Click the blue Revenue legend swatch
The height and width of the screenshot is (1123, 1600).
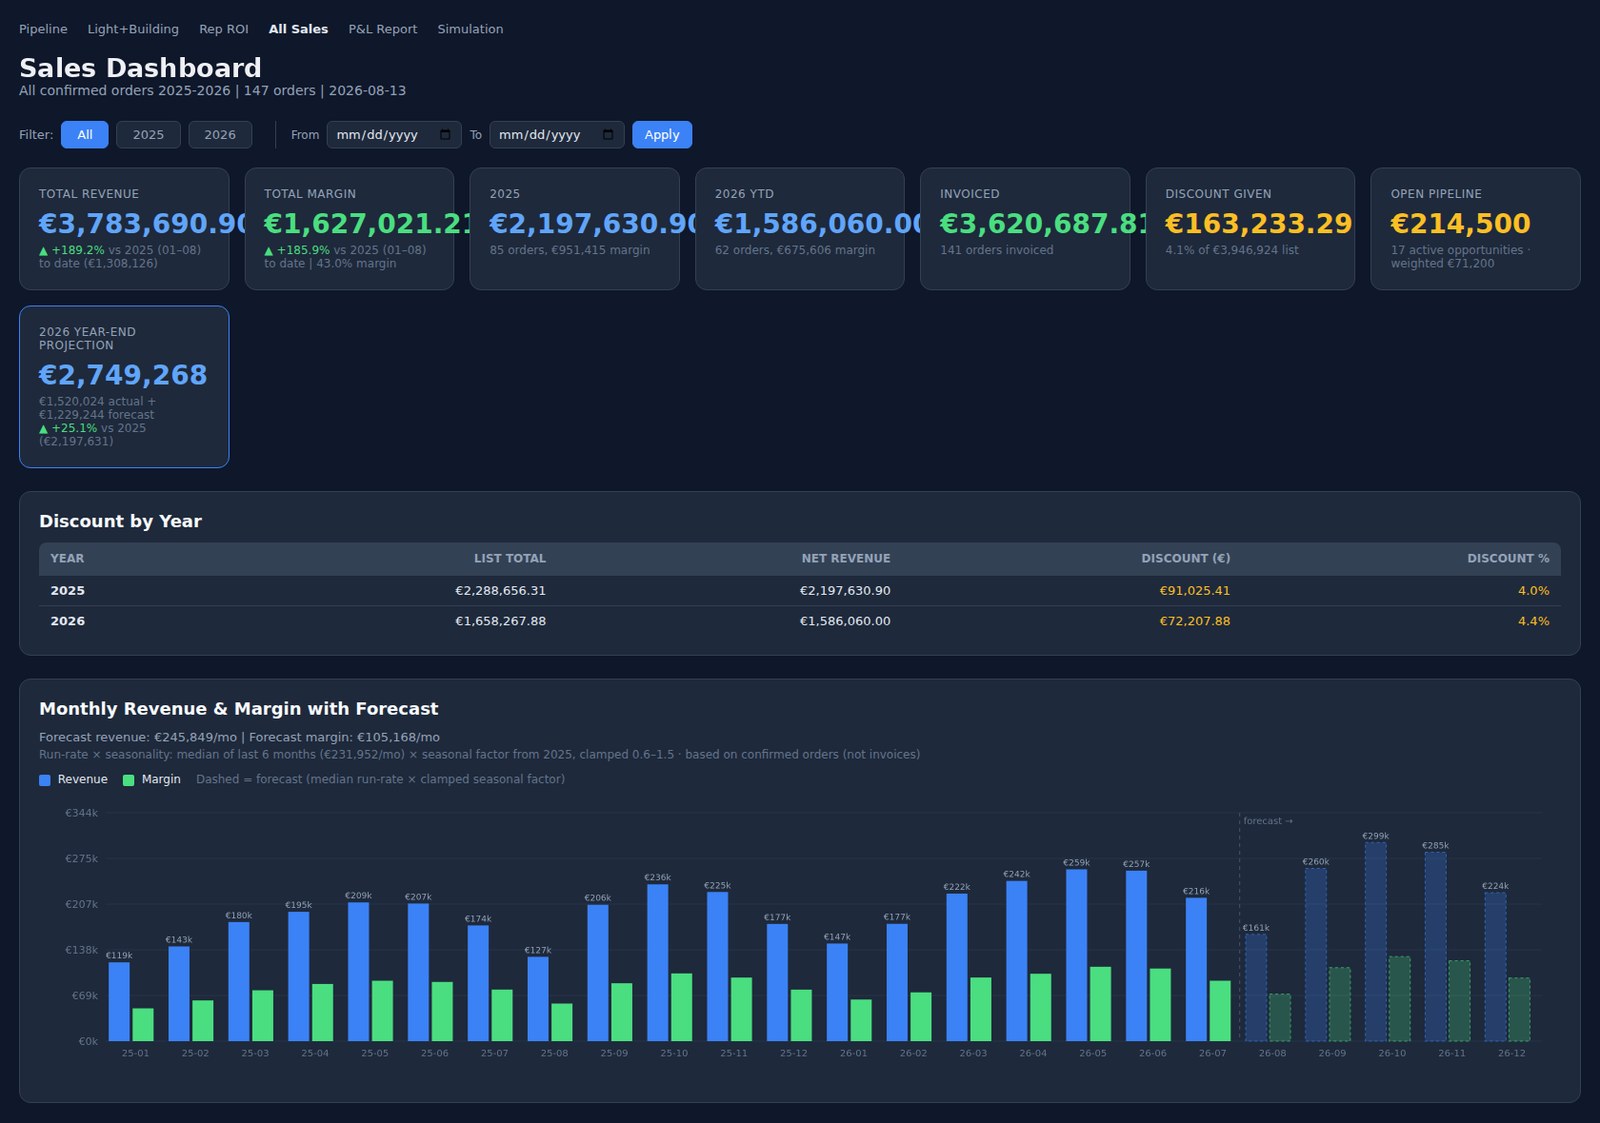click(x=45, y=780)
